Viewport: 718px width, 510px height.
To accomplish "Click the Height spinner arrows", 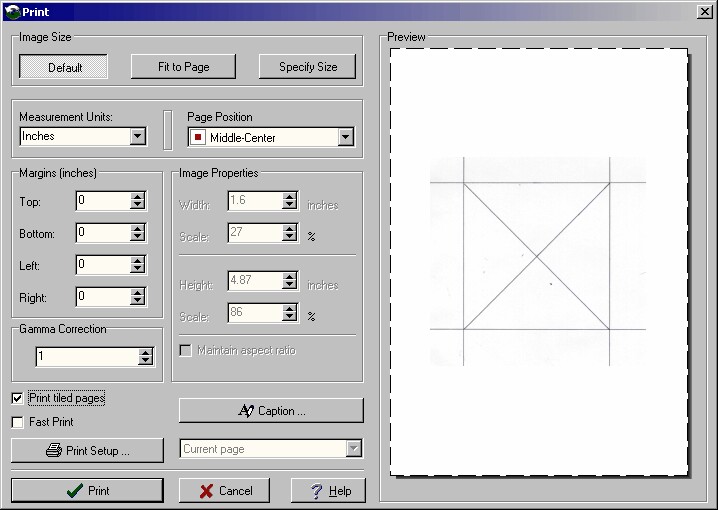I will point(289,281).
